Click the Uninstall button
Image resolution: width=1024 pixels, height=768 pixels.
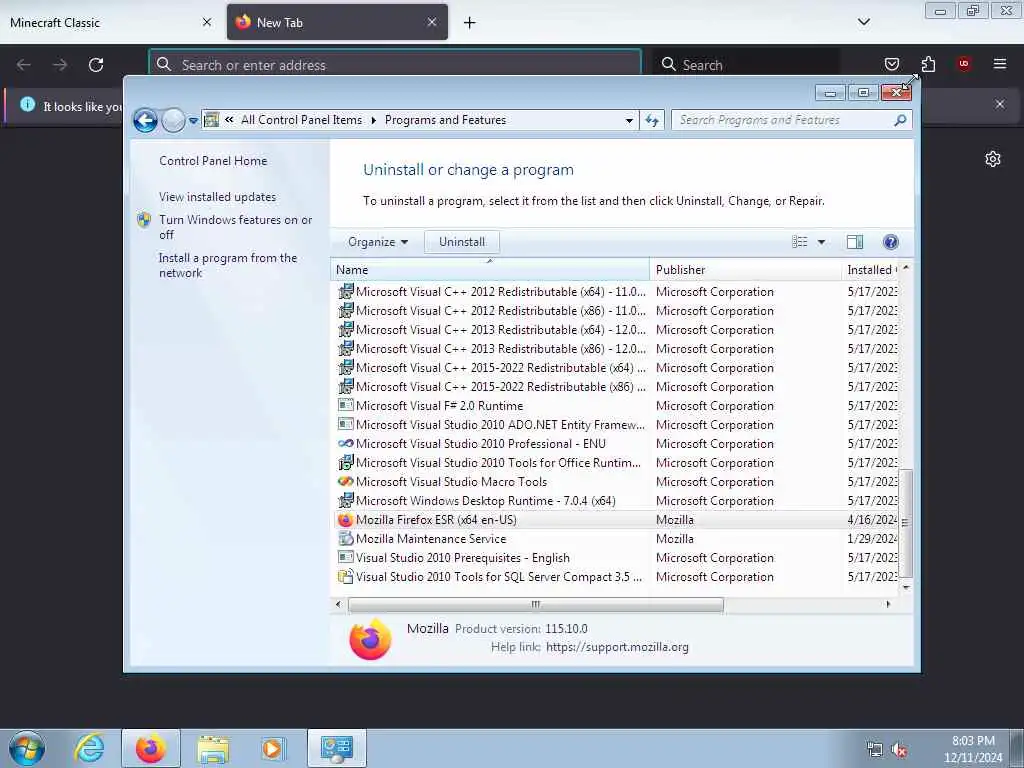click(462, 242)
